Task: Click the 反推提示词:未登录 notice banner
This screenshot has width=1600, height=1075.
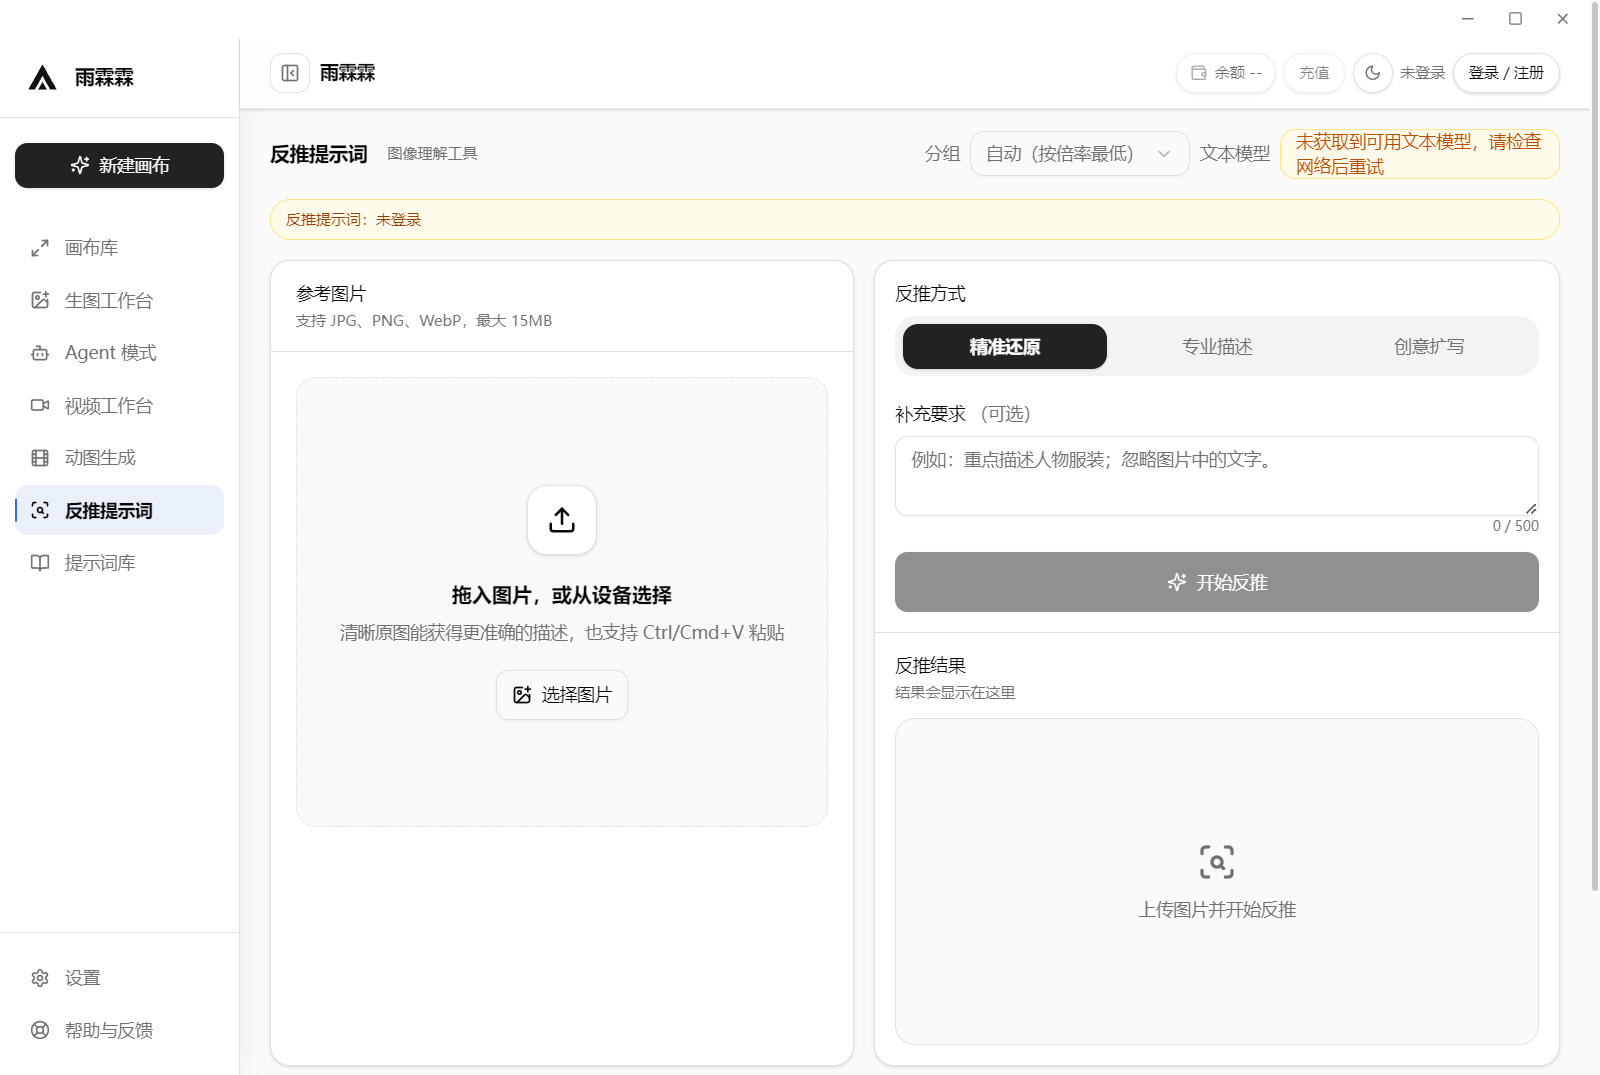Action: tap(915, 220)
